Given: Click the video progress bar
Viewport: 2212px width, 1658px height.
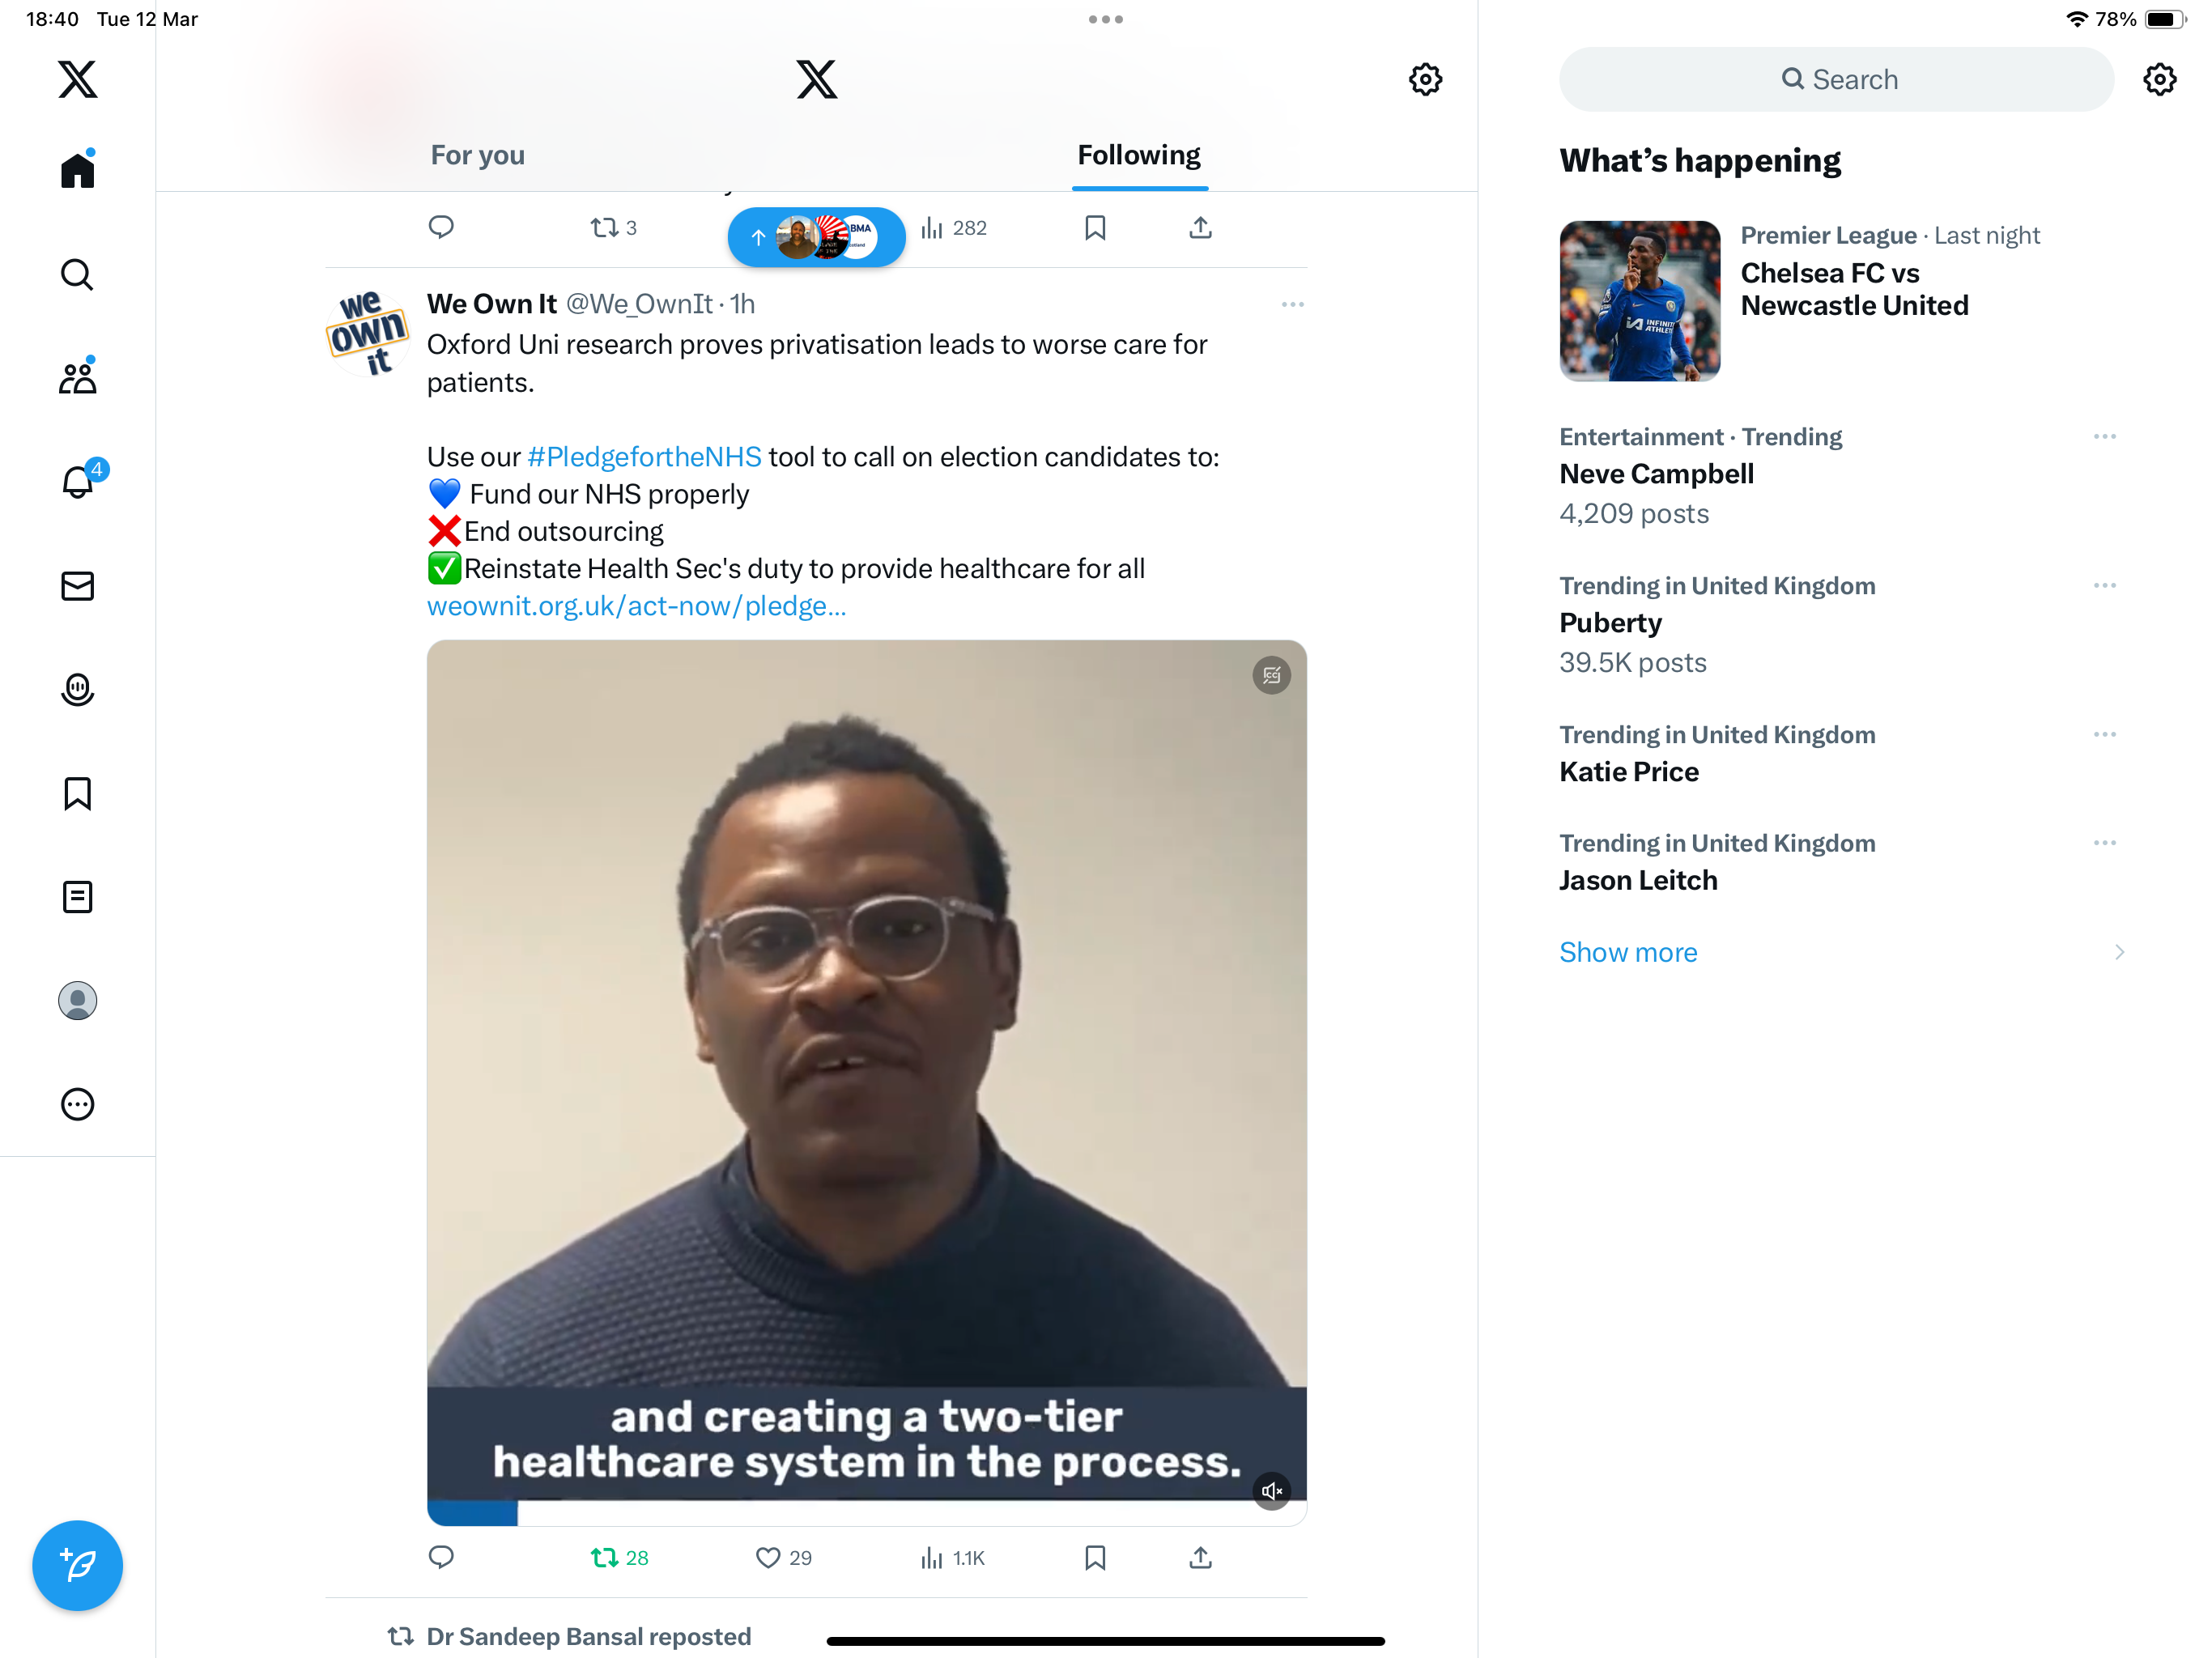Looking at the screenshot, I should tap(866, 1512).
